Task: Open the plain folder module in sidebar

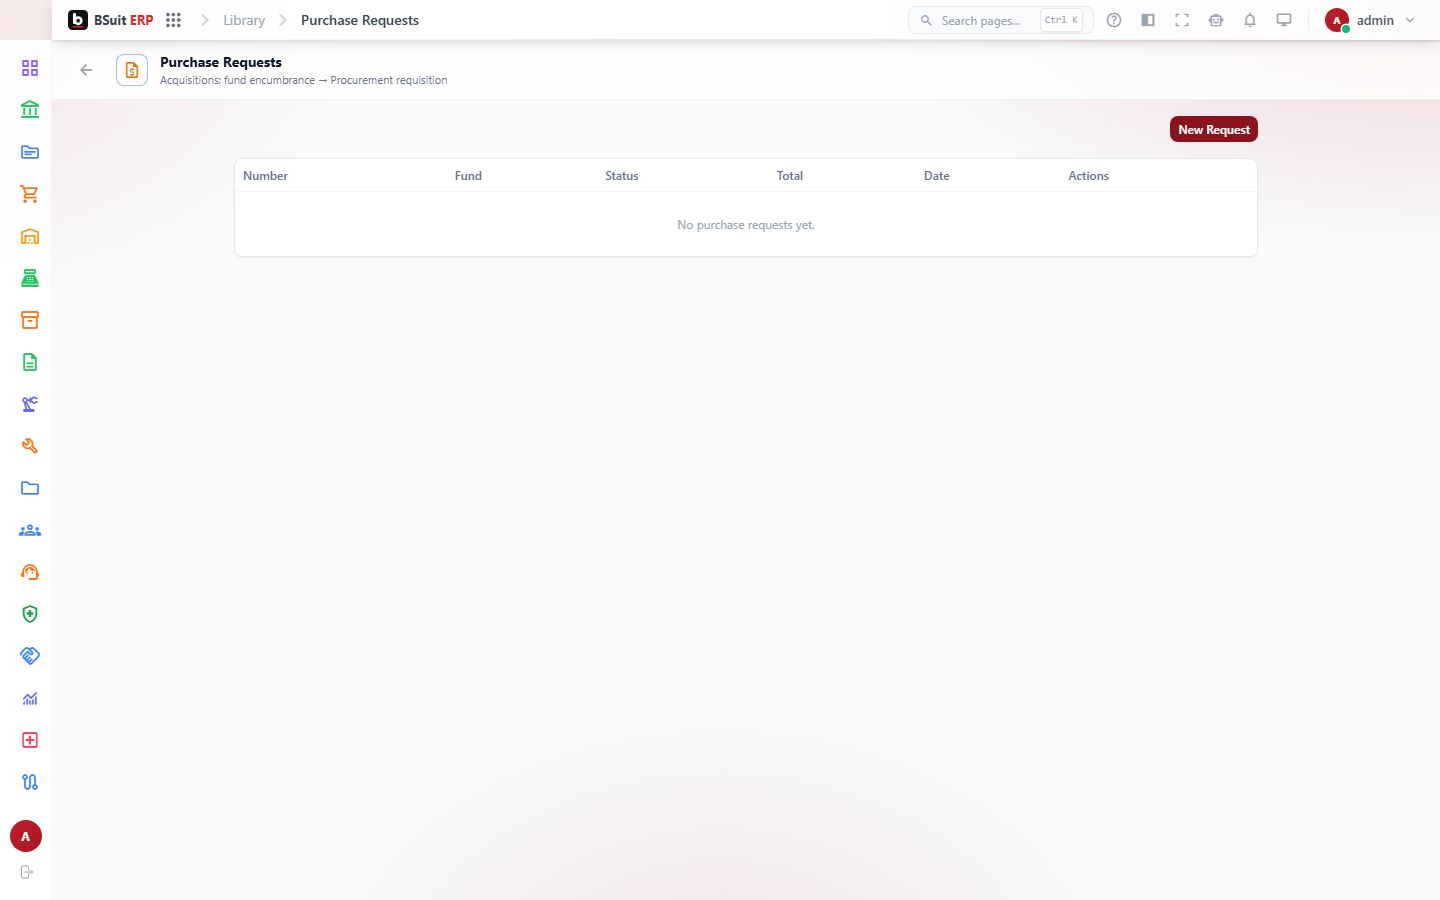Action: click(30, 488)
